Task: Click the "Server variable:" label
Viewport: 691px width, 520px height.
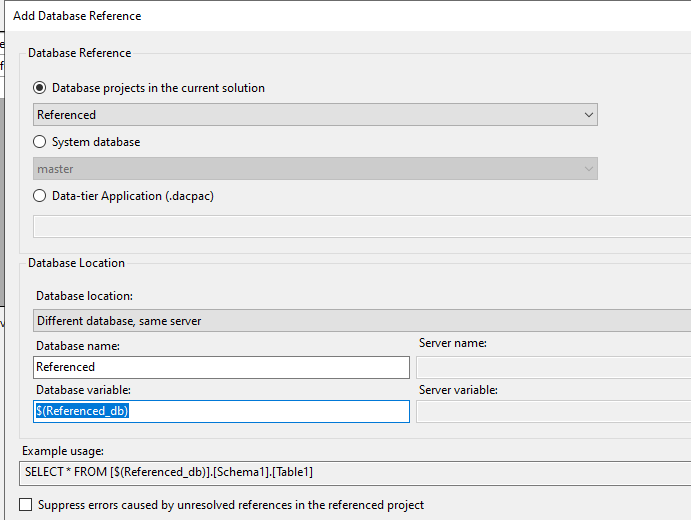Action: click(458, 390)
